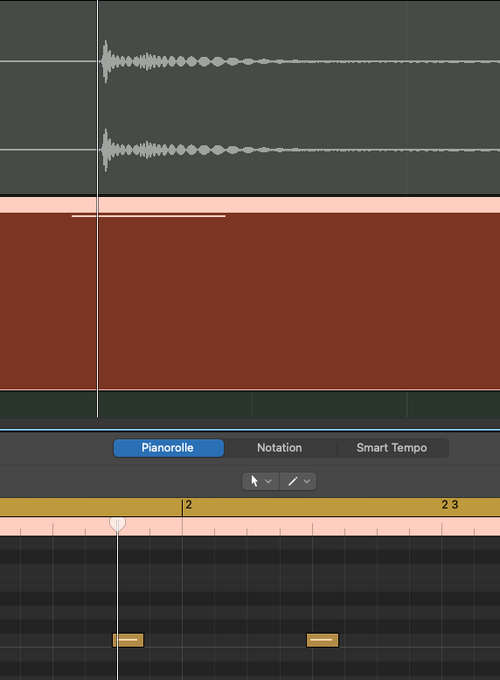Switch to the Notation tab

tap(280, 448)
